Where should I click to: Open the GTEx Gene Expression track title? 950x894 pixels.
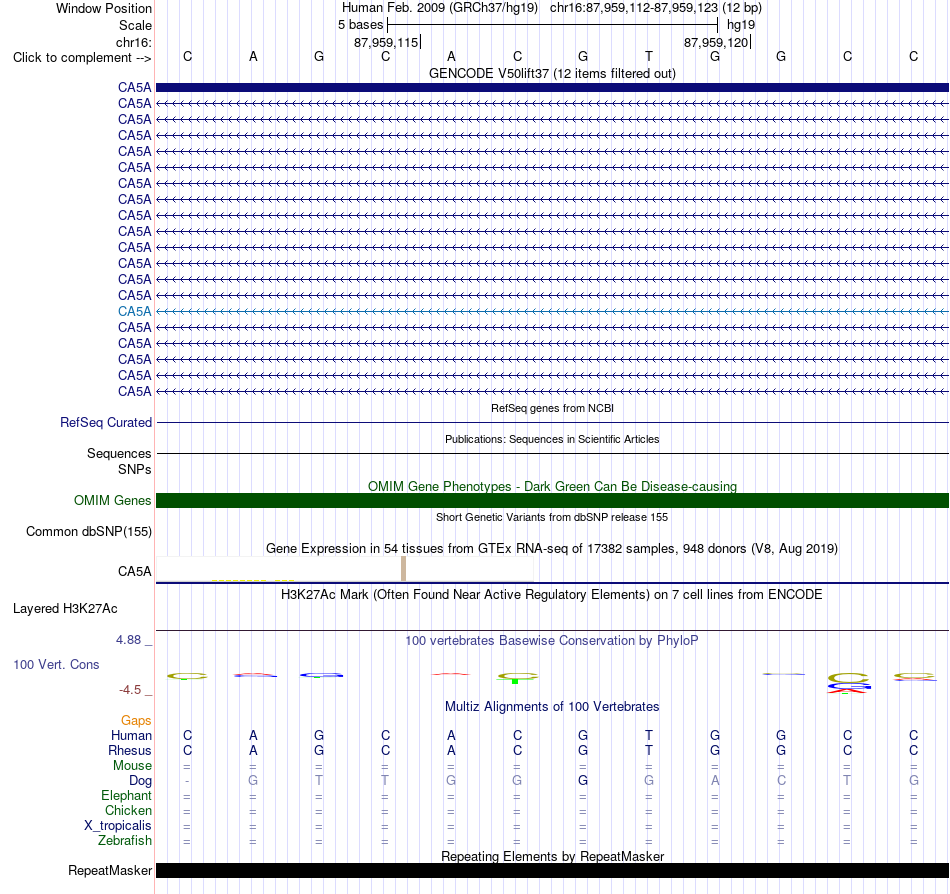[552, 548]
